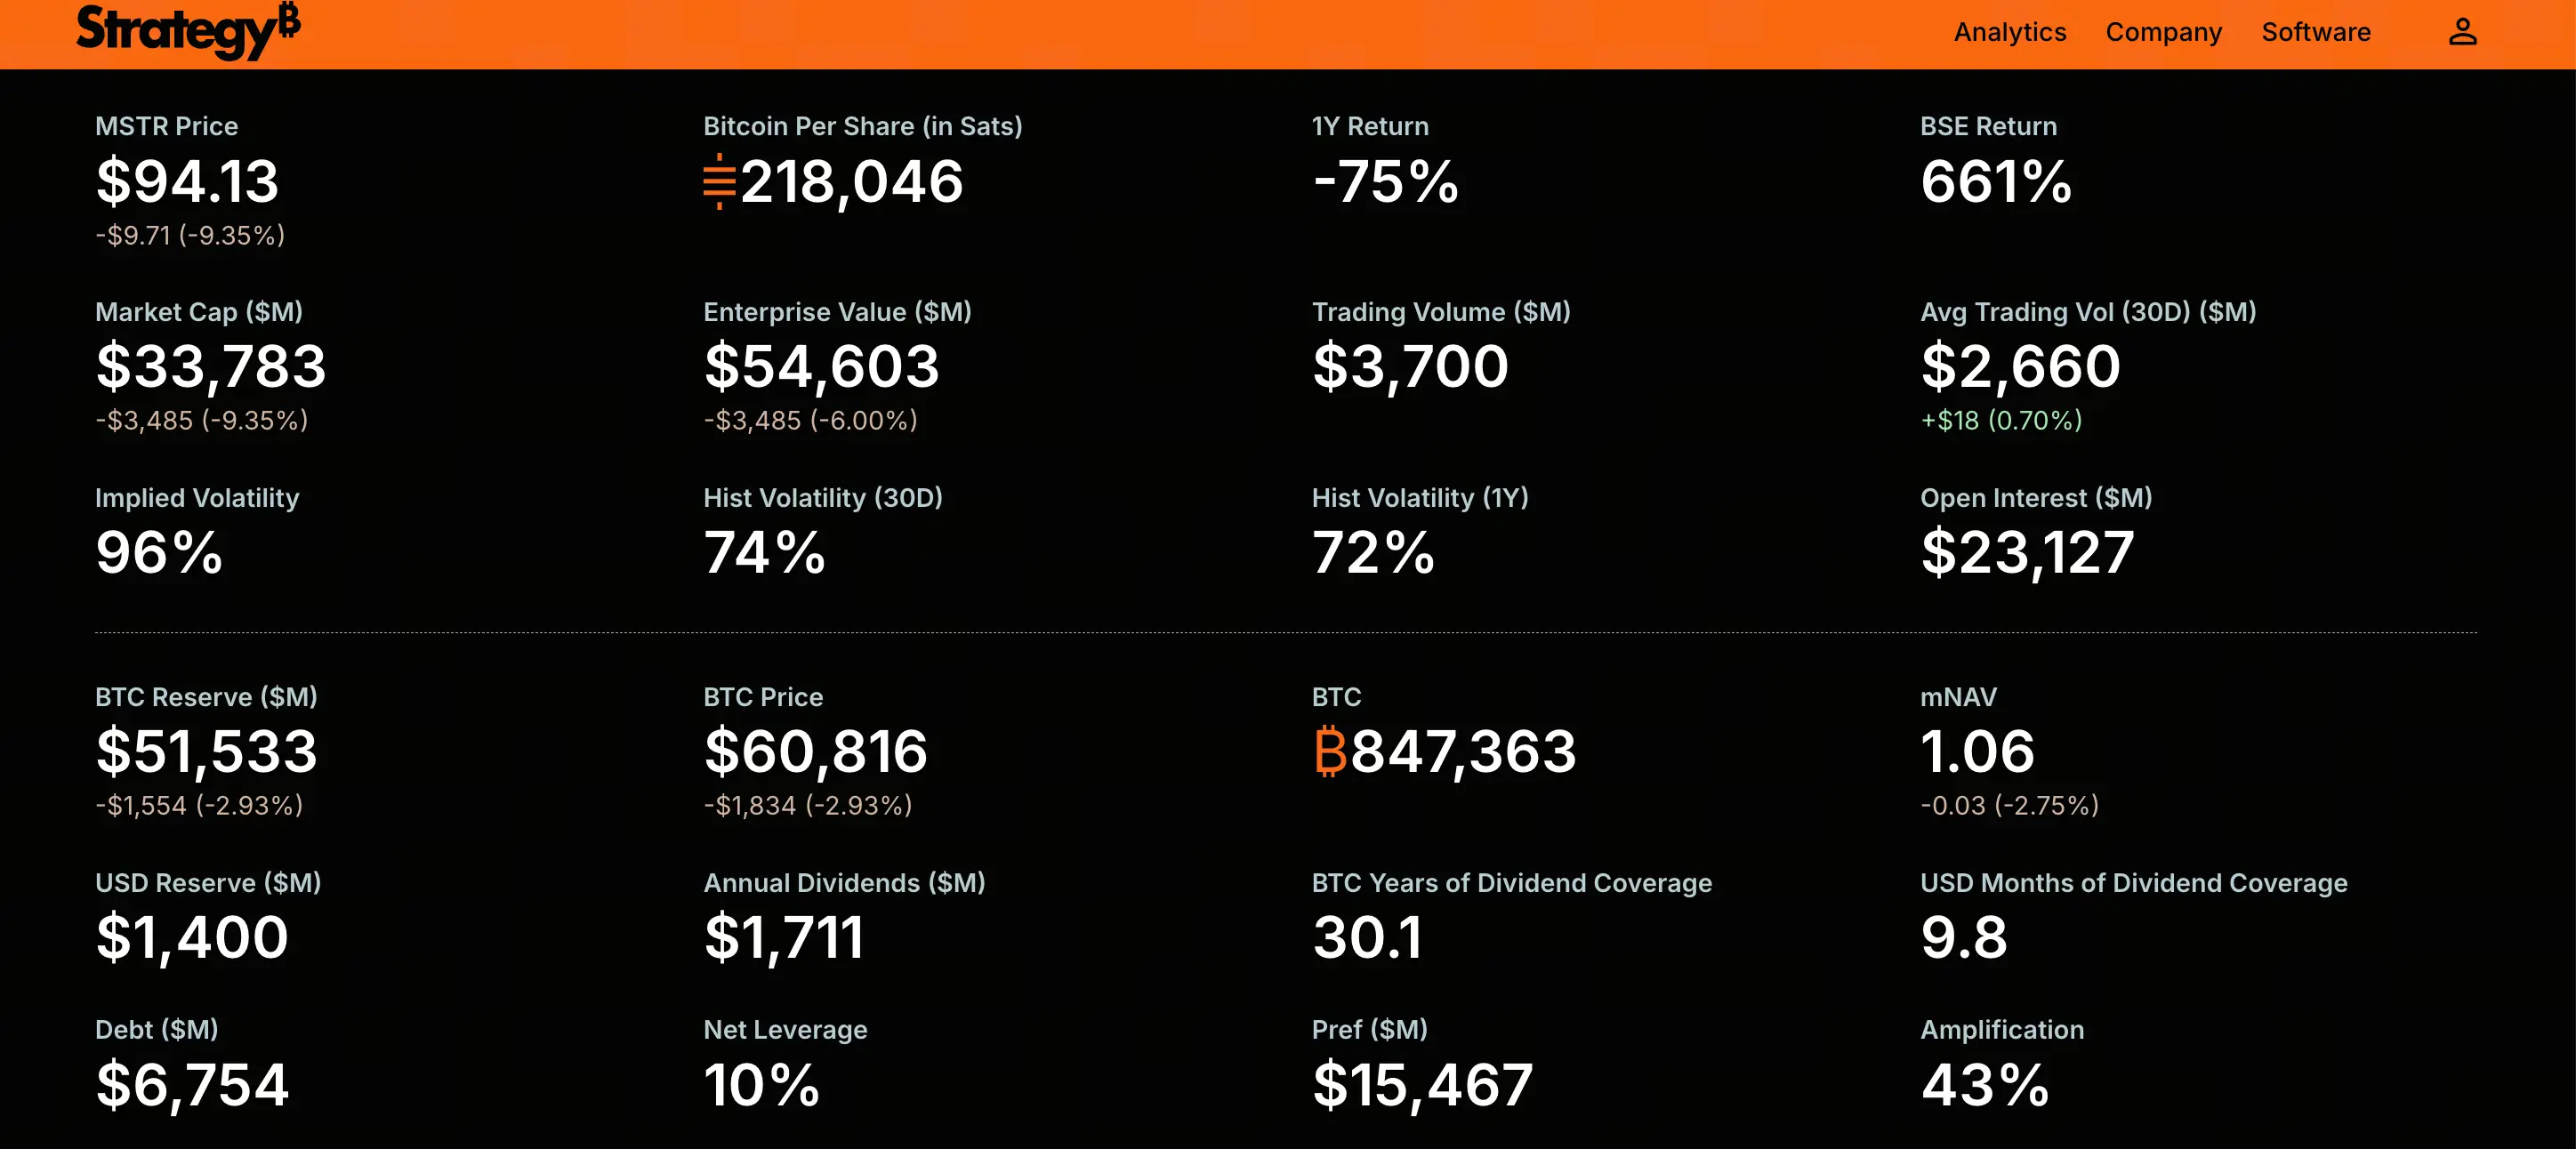
Task: Select the Open Interest $23,127 figure
Action: click(2027, 553)
